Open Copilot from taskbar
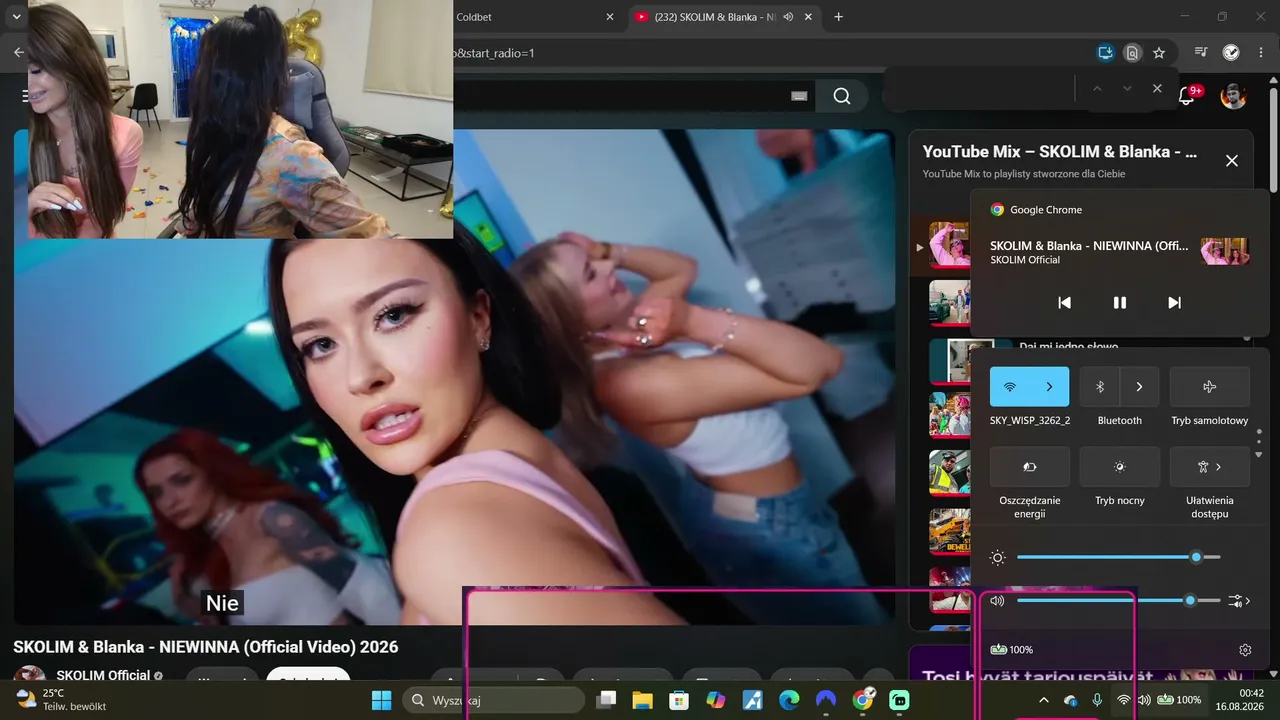The width and height of the screenshot is (1280, 720). [716, 700]
